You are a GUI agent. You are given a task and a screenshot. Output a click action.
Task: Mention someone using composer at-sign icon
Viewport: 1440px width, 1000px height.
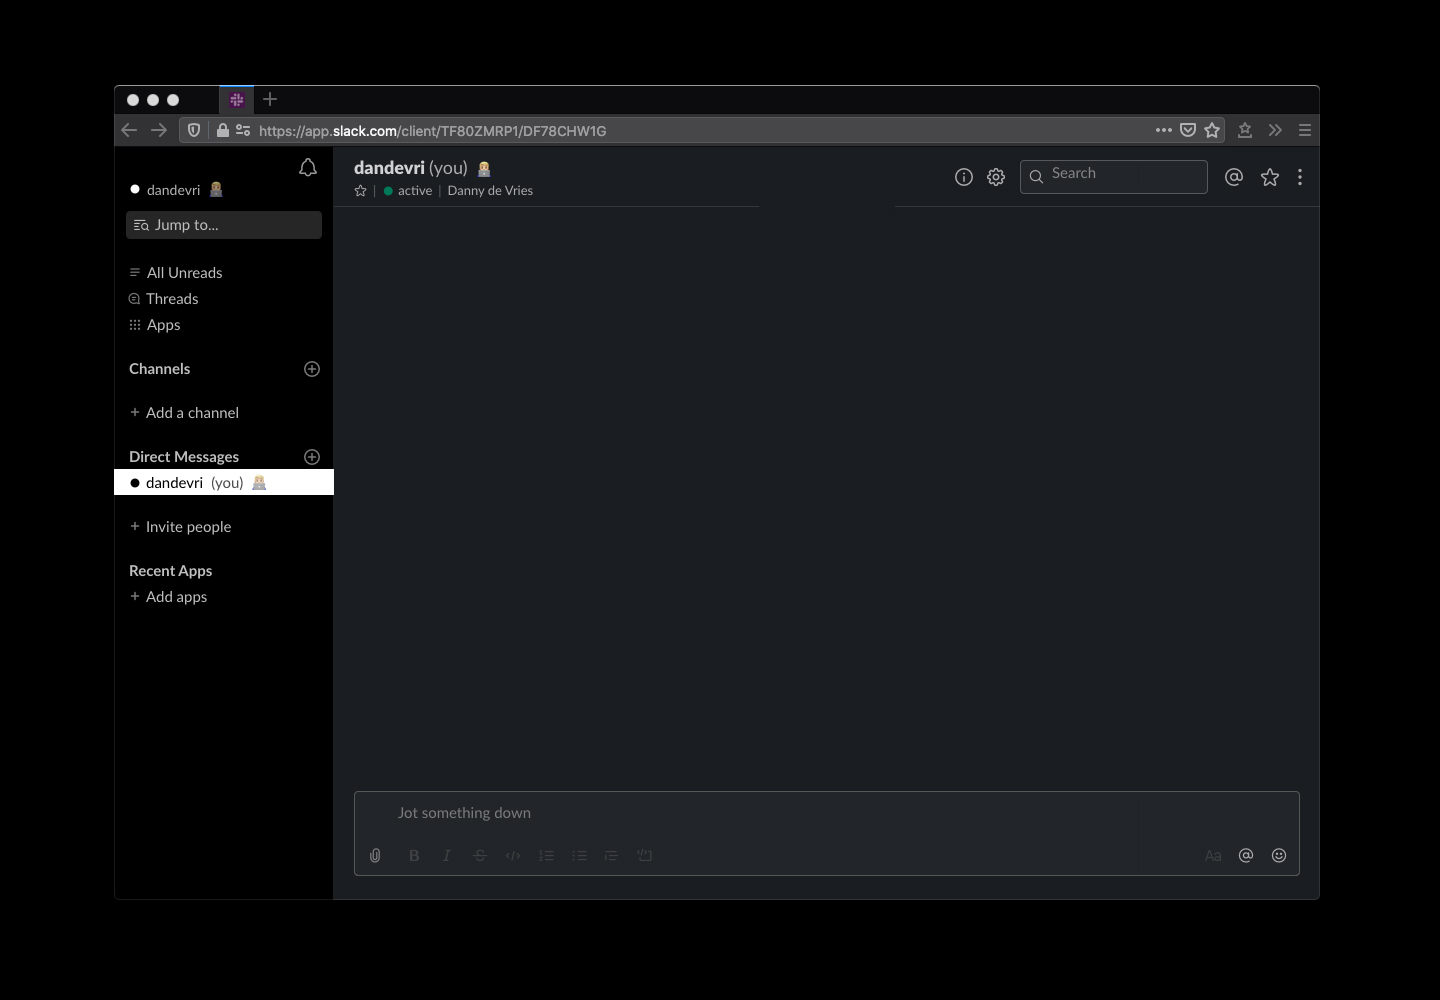[1246, 855]
